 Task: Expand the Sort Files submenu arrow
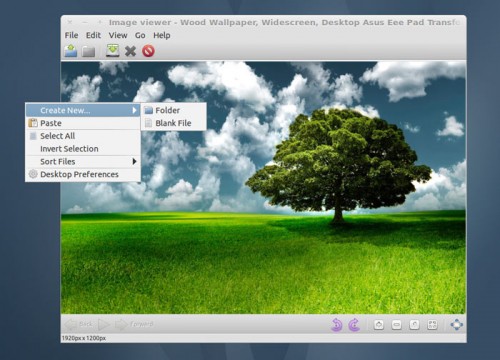click(134, 161)
